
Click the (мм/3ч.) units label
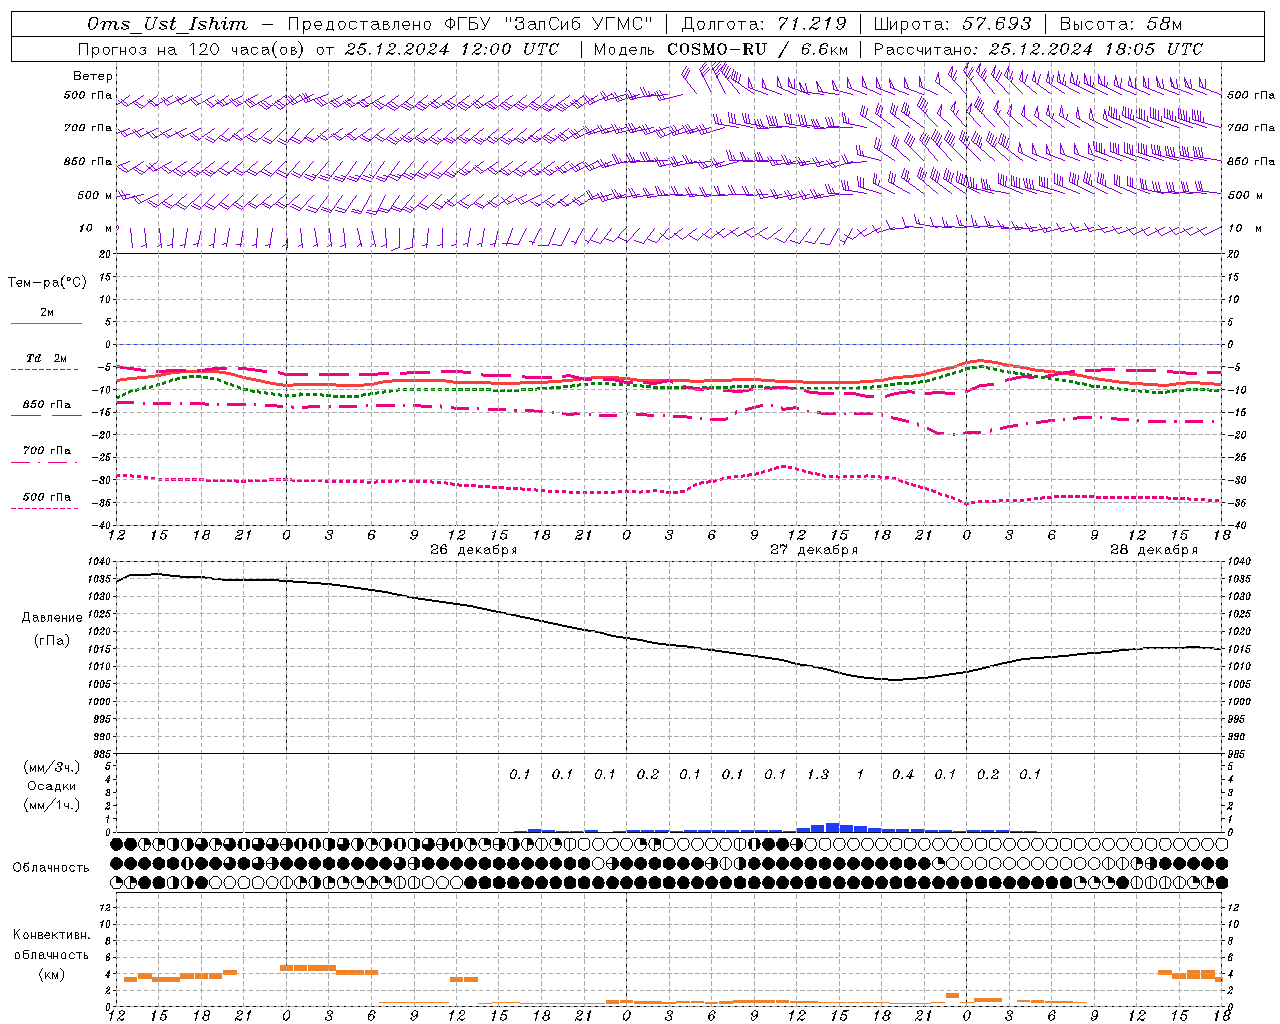click(x=51, y=767)
